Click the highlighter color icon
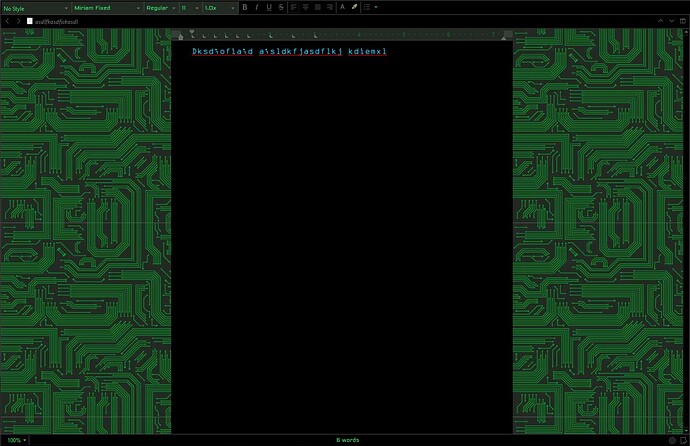 point(354,7)
